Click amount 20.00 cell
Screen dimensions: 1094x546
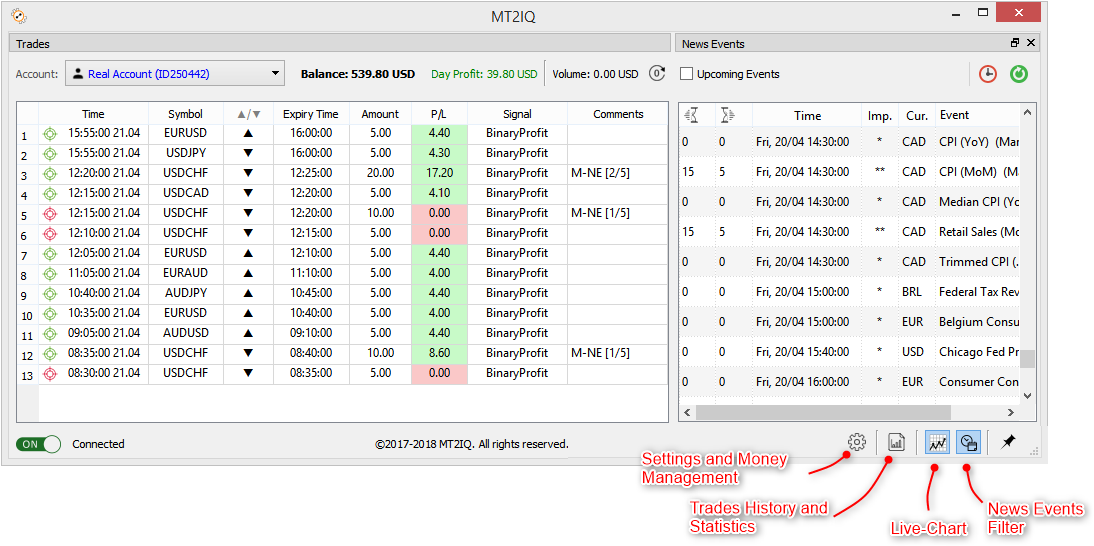click(380, 172)
